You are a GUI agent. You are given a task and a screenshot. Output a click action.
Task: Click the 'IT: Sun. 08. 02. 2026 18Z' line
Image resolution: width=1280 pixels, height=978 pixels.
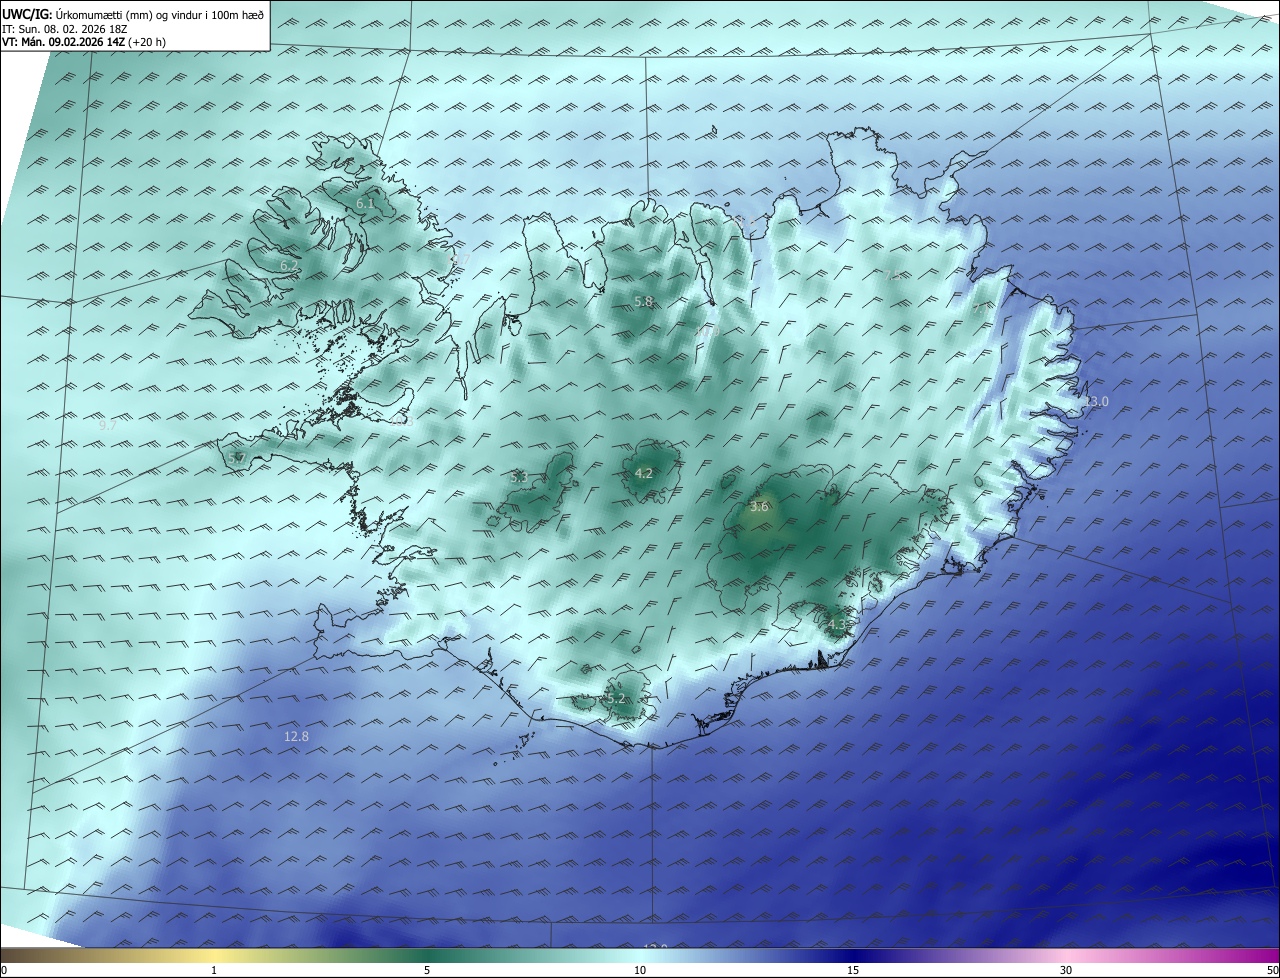65,29
